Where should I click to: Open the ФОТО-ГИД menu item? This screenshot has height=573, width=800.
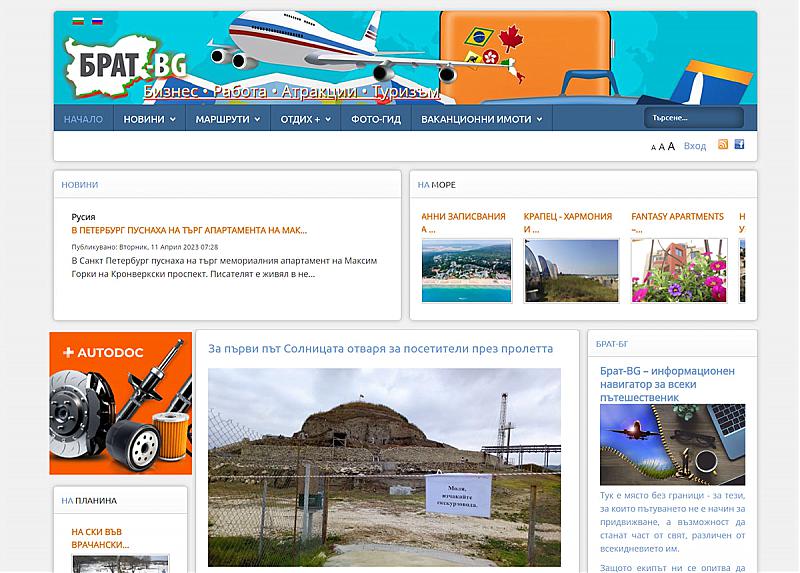[x=375, y=119]
